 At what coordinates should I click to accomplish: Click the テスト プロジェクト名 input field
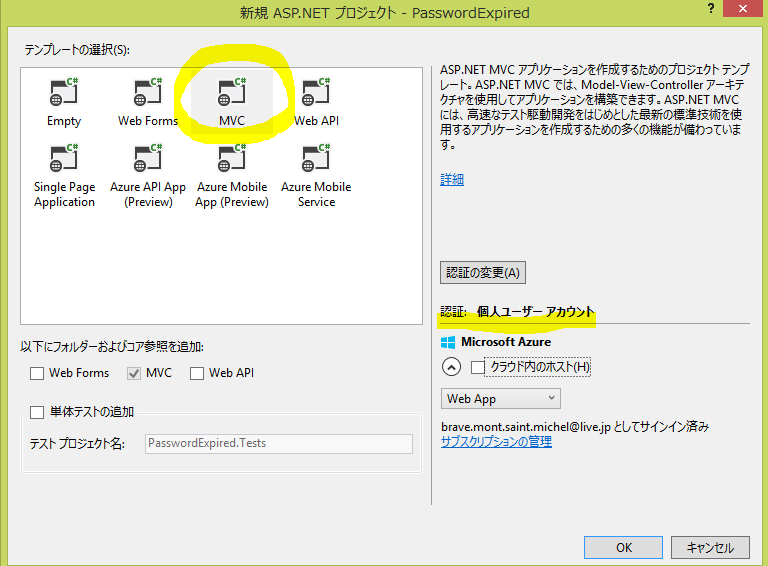pos(279,444)
